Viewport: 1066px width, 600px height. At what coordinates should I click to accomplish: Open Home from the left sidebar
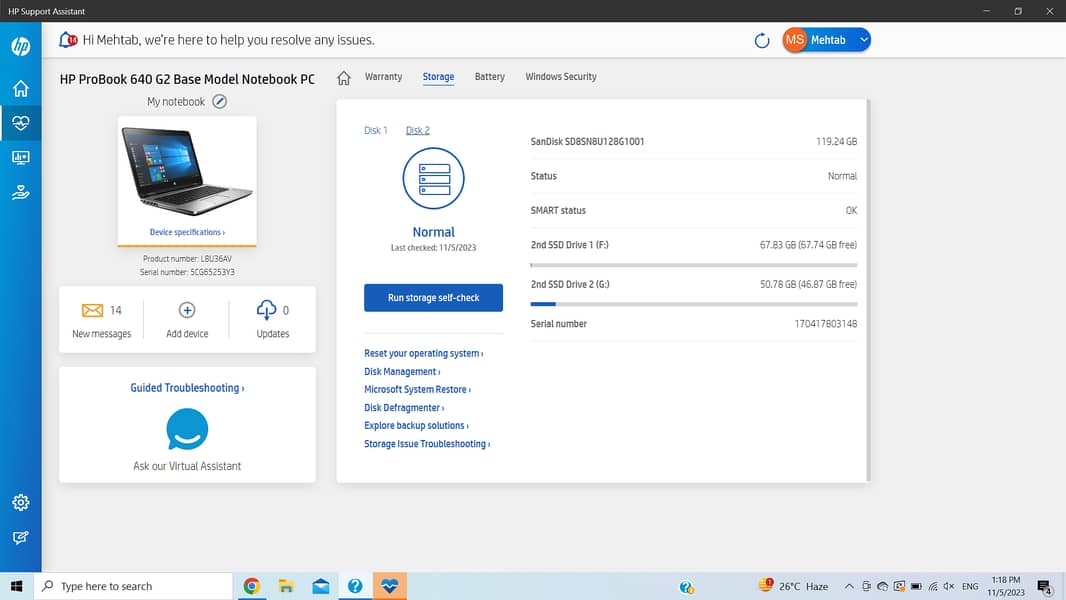click(20, 89)
